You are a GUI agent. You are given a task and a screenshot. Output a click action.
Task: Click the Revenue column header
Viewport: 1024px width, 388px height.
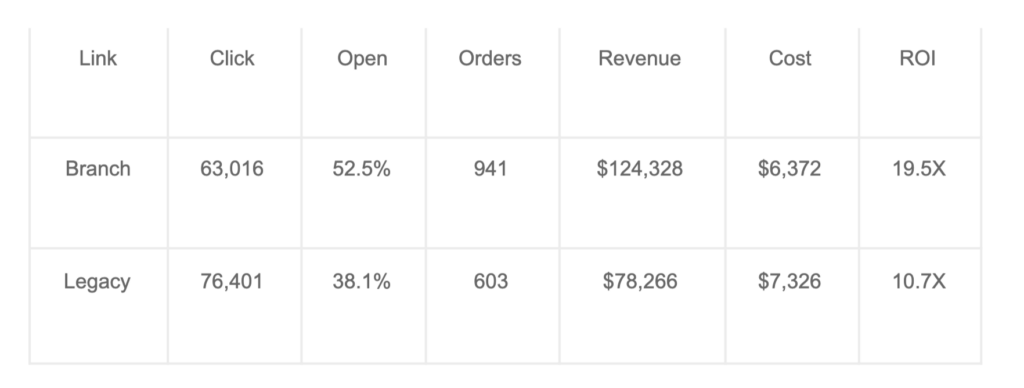tap(639, 59)
